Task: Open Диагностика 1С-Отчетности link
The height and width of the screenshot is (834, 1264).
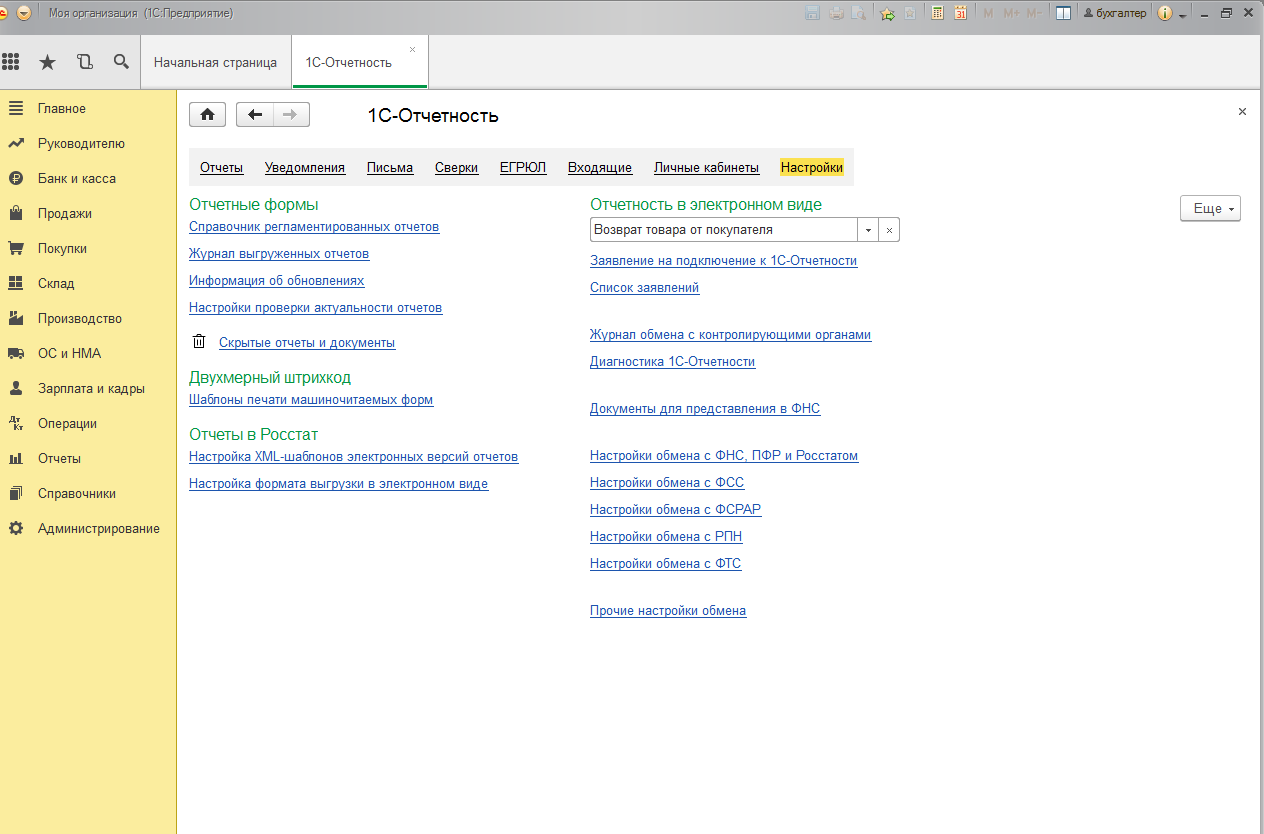Action: (673, 362)
